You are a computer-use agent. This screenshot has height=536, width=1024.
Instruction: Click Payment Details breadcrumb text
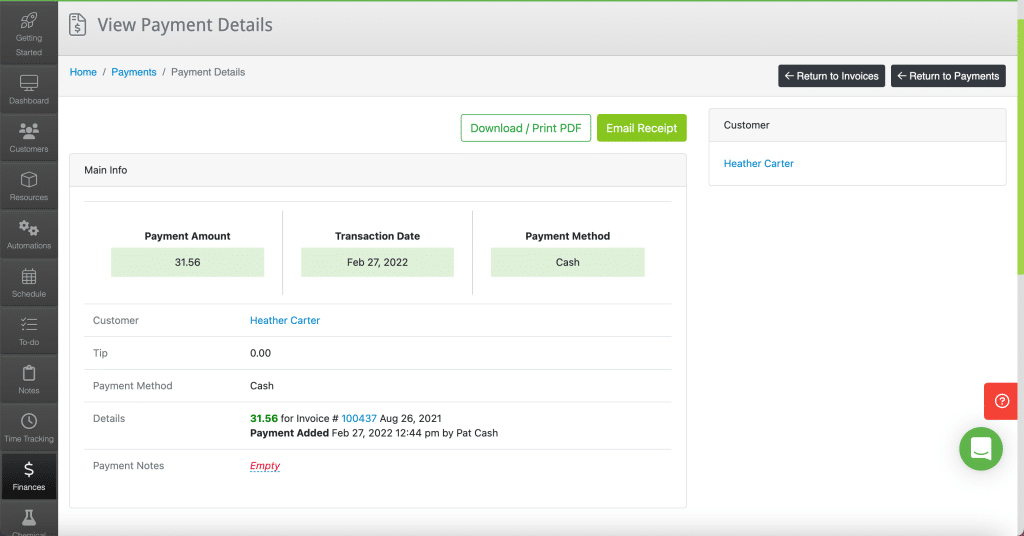[x=208, y=72]
